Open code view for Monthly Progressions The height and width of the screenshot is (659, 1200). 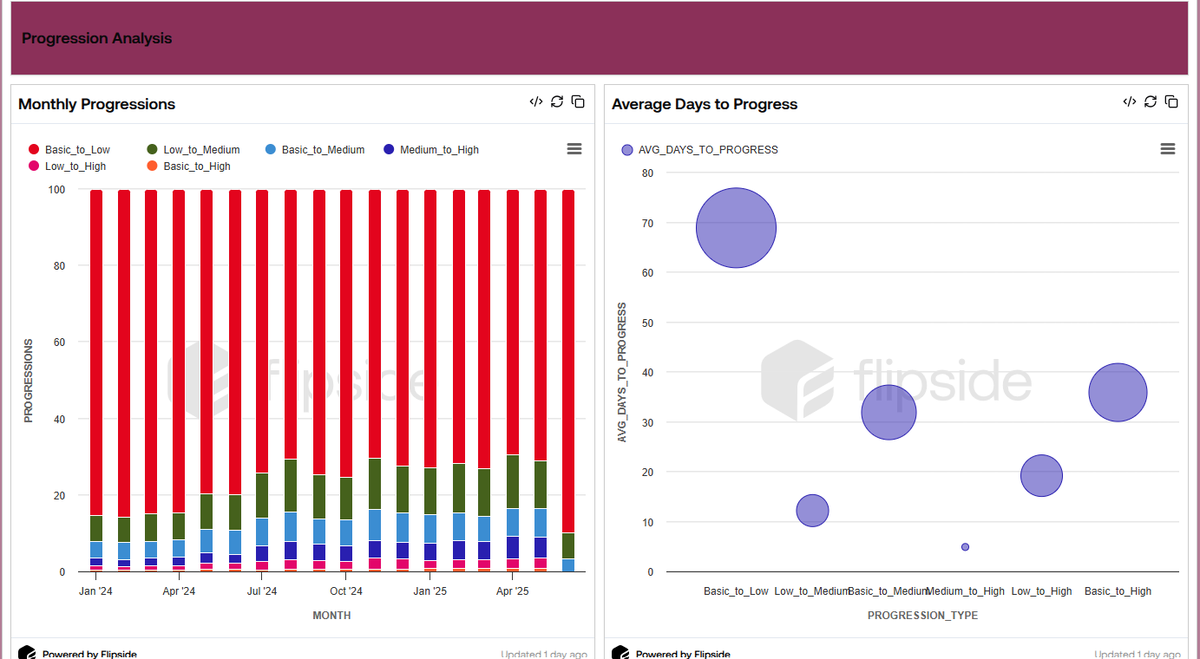[x=536, y=102]
